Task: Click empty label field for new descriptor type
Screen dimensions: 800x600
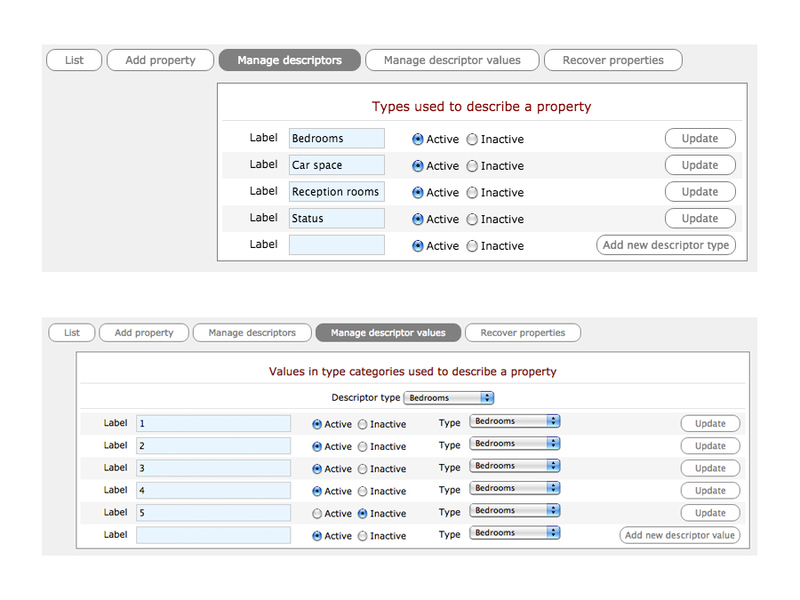Action: (336, 245)
